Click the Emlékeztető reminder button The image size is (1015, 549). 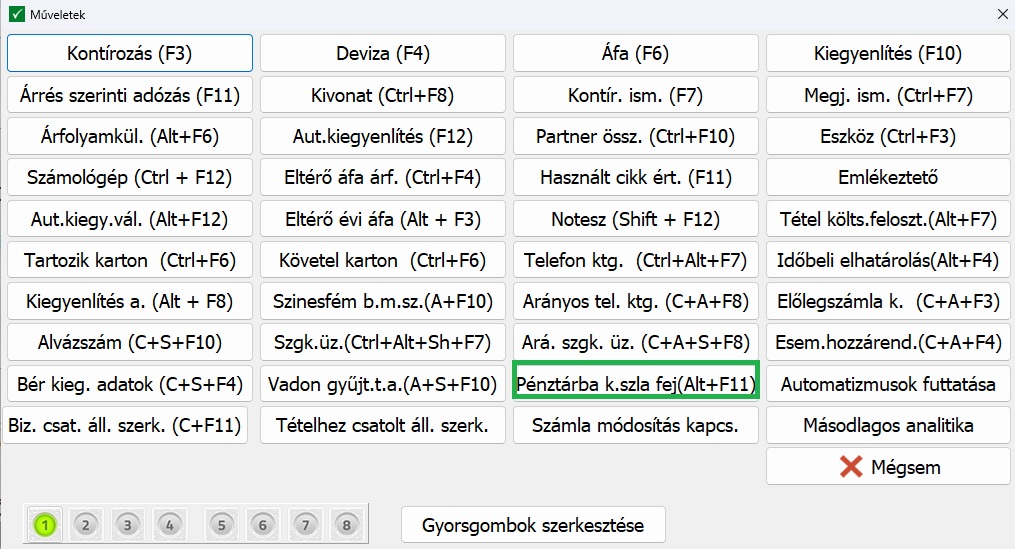coord(889,178)
